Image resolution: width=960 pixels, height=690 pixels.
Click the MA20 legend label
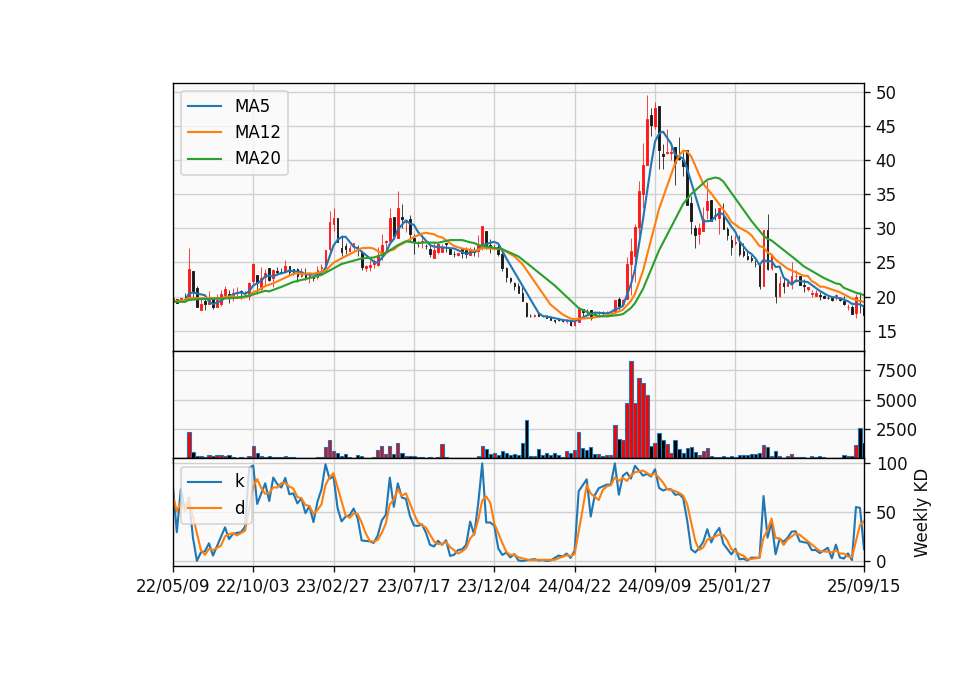point(257,158)
